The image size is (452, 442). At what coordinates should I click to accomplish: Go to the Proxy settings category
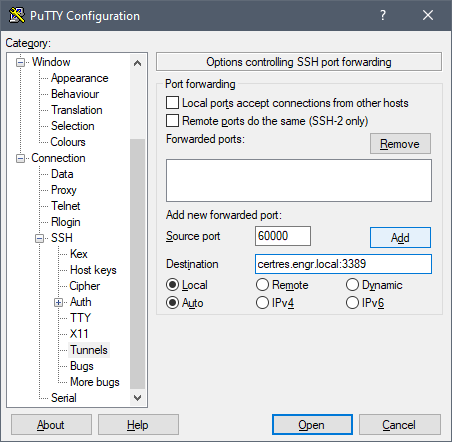click(64, 190)
